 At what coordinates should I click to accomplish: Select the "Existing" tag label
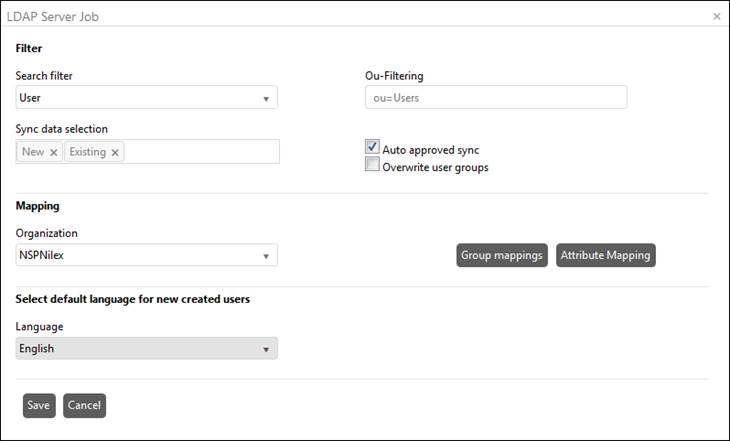point(87,152)
